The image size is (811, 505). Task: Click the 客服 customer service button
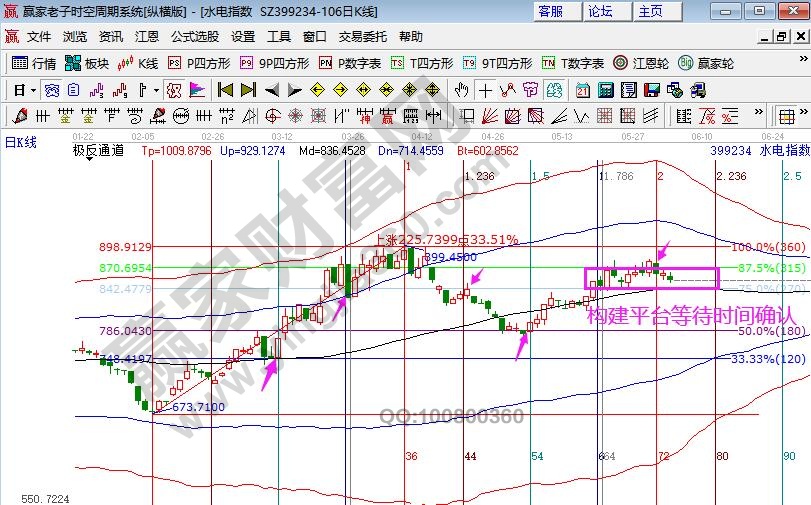[x=550, y=11]
